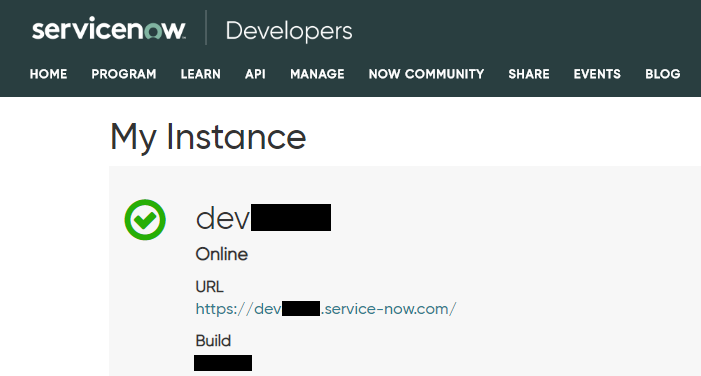
Task: Go to the EVENTS menu item
Action: click(x=597, y=74)
